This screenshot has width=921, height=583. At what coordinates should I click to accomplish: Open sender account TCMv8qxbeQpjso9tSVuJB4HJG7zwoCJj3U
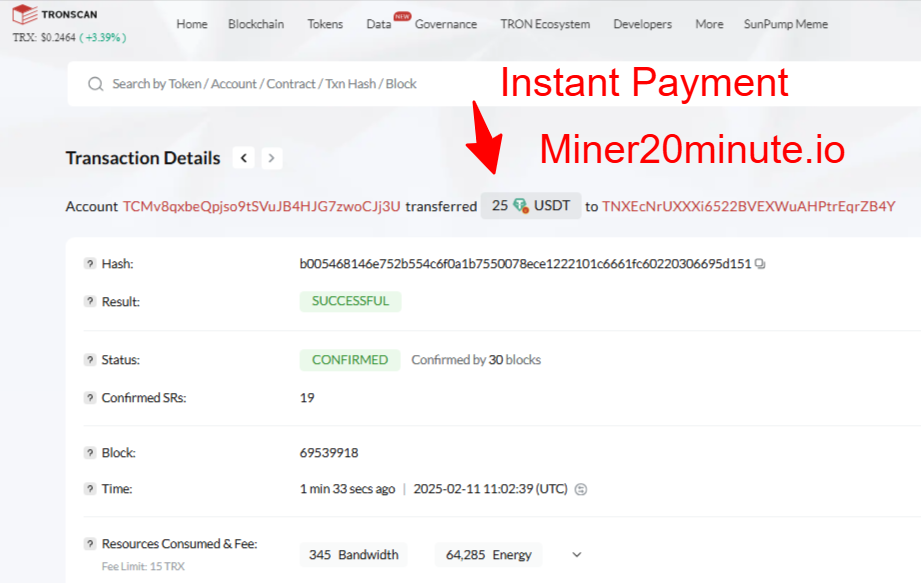[261, 206]
